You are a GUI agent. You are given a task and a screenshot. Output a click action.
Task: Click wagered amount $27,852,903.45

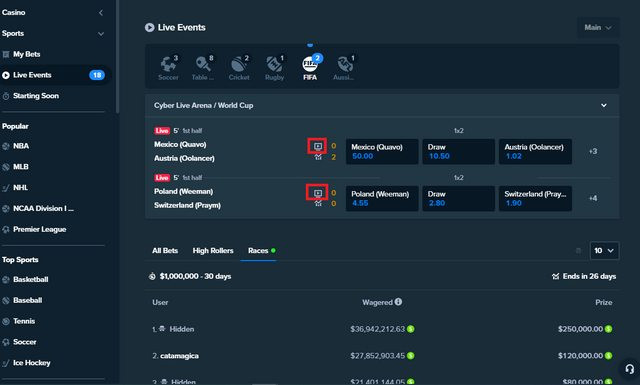click(x=378, y=356)
